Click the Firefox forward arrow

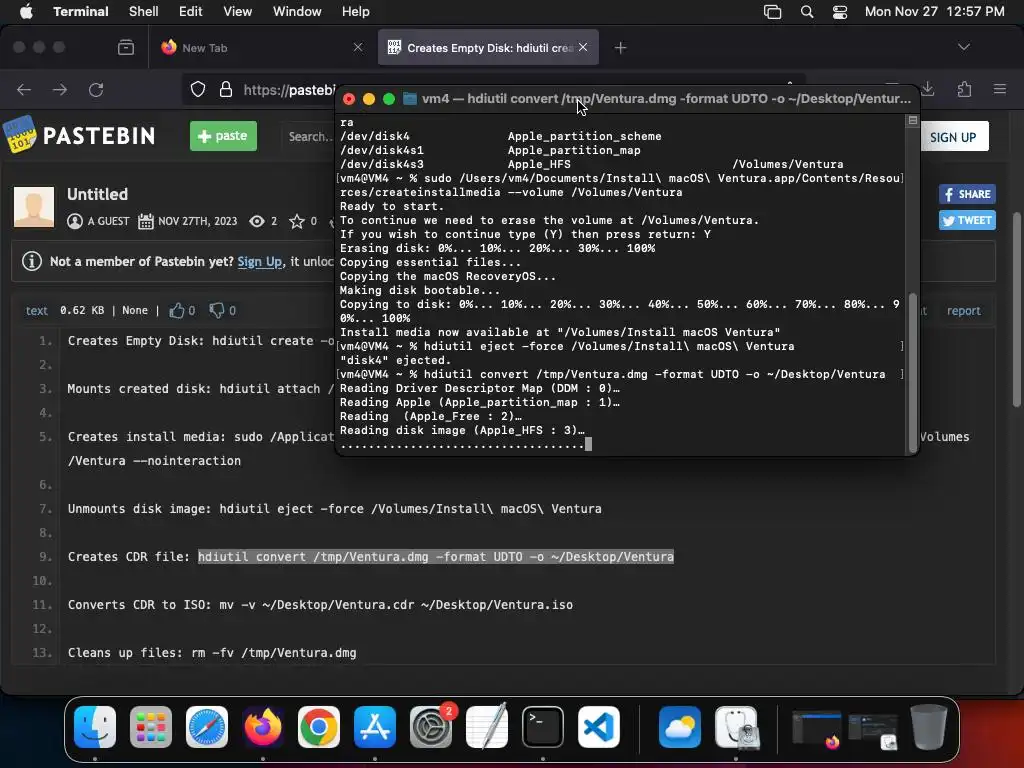(59, 89)
